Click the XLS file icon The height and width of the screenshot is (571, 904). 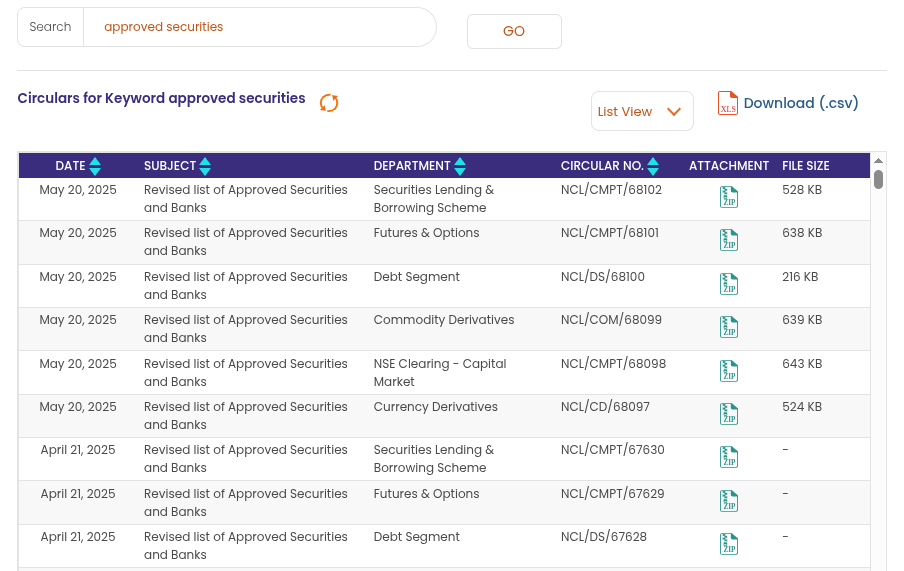pos(728,103)
